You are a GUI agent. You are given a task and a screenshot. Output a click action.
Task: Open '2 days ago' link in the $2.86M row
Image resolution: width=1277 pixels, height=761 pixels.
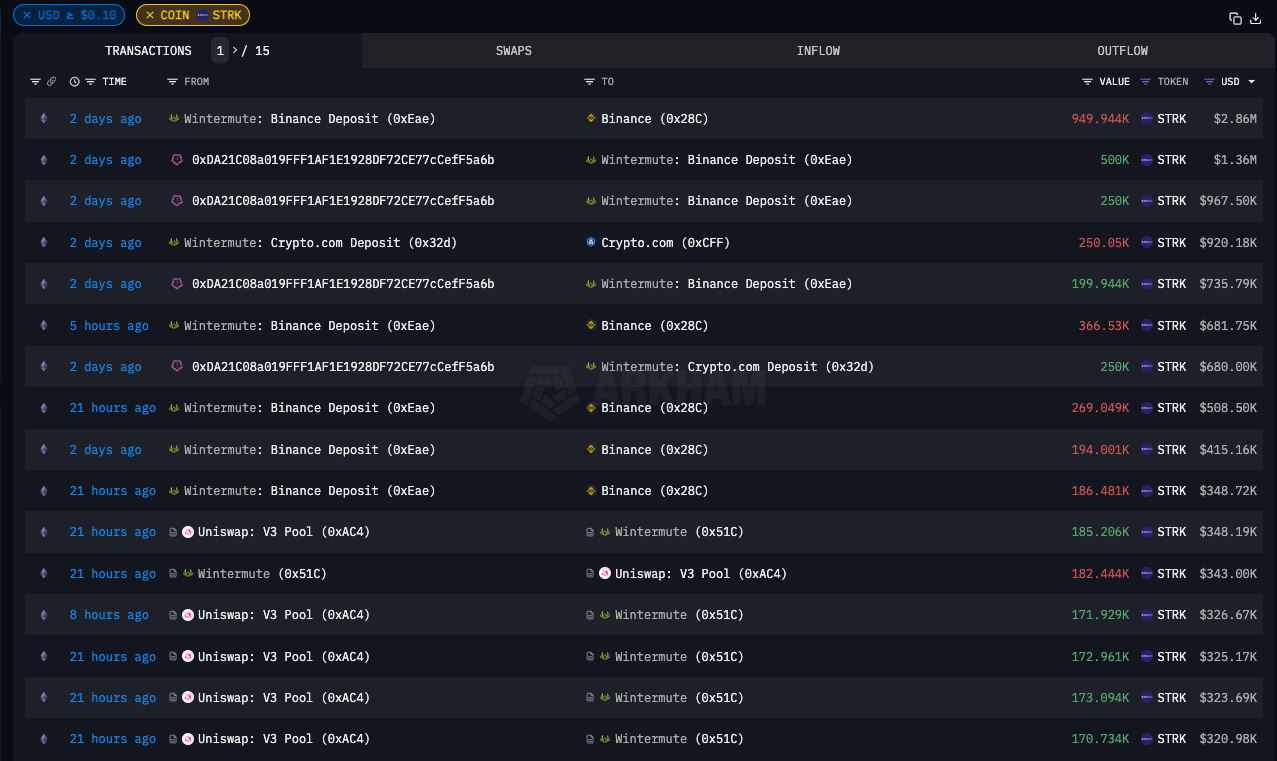click(106, 119)
